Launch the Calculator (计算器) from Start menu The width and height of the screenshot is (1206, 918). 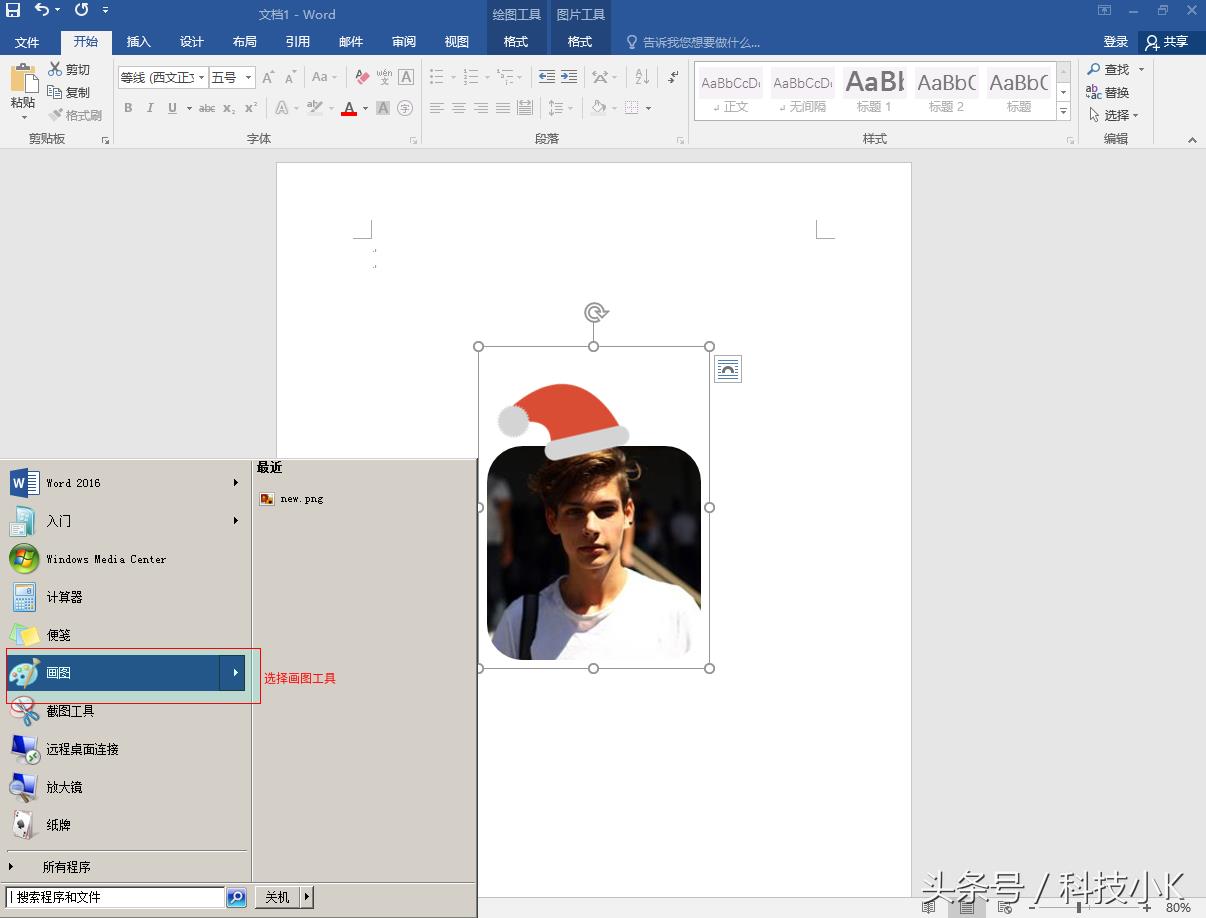(64, 597)
